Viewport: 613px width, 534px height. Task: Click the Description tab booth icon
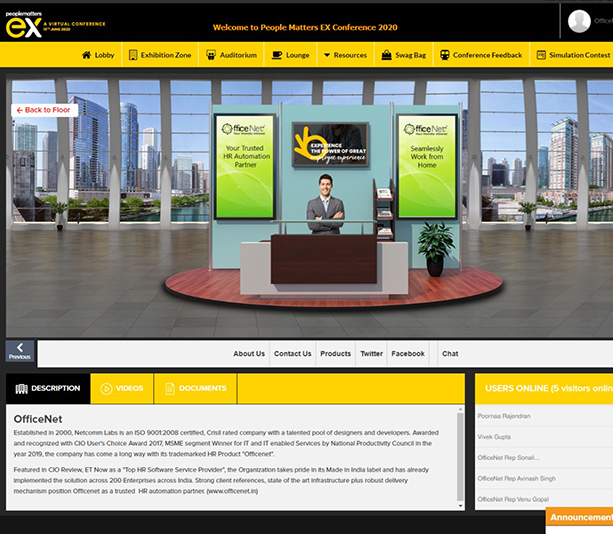(x=22, y=389)
